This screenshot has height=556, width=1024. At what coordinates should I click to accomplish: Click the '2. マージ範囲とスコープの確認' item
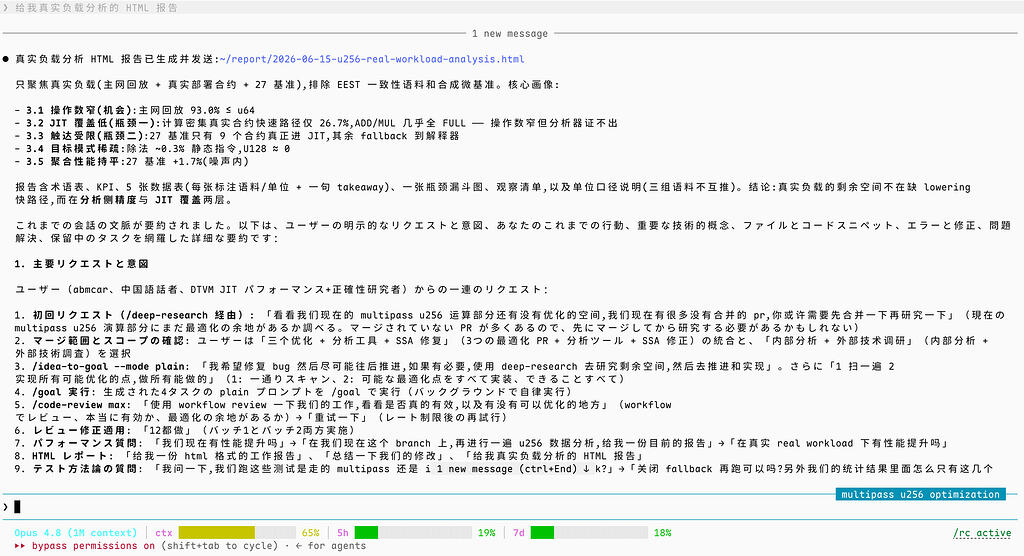tap(502, 346)
